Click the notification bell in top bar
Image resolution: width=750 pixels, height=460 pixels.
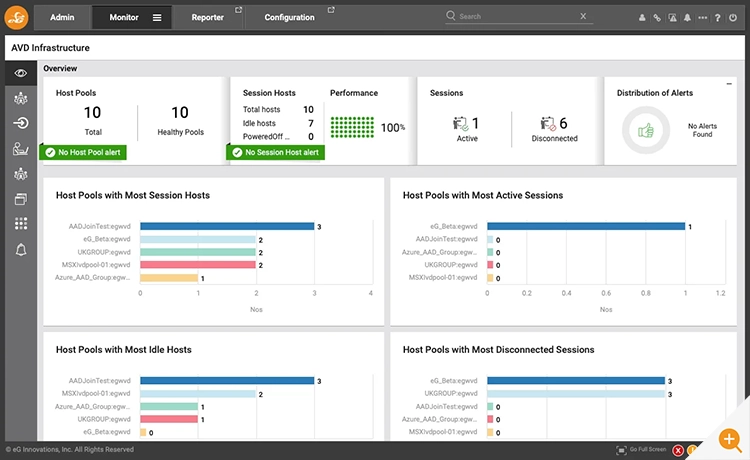(687, 18)
